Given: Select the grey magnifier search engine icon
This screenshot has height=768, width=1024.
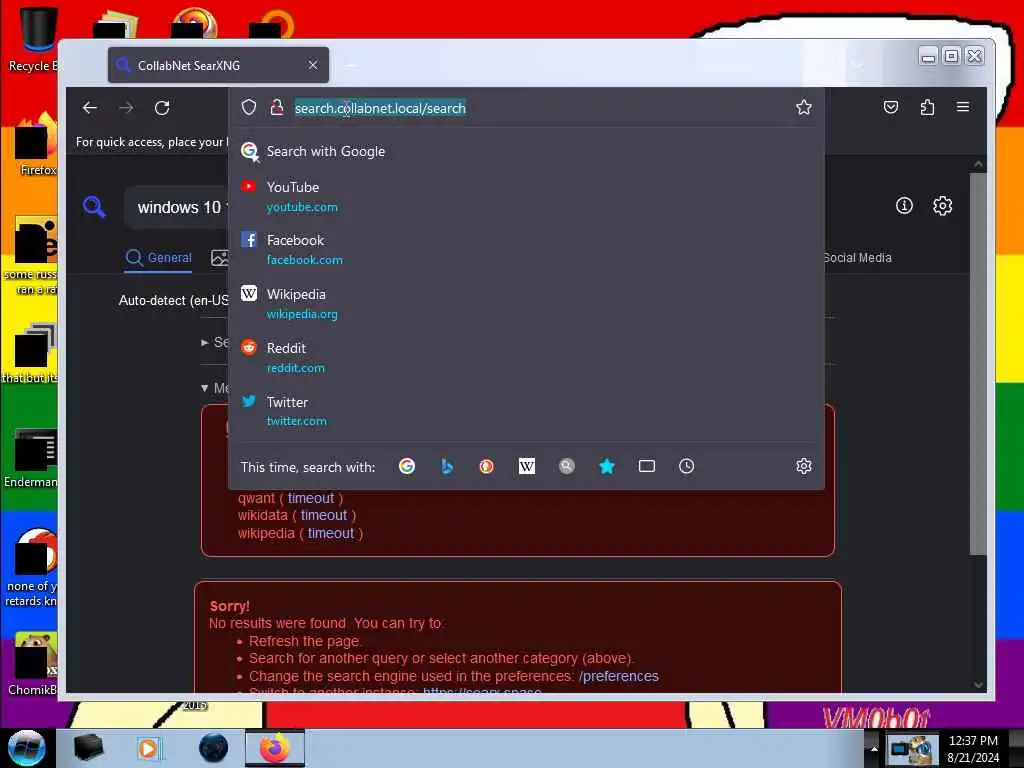Looking at the screenshot, I should 566,466.
